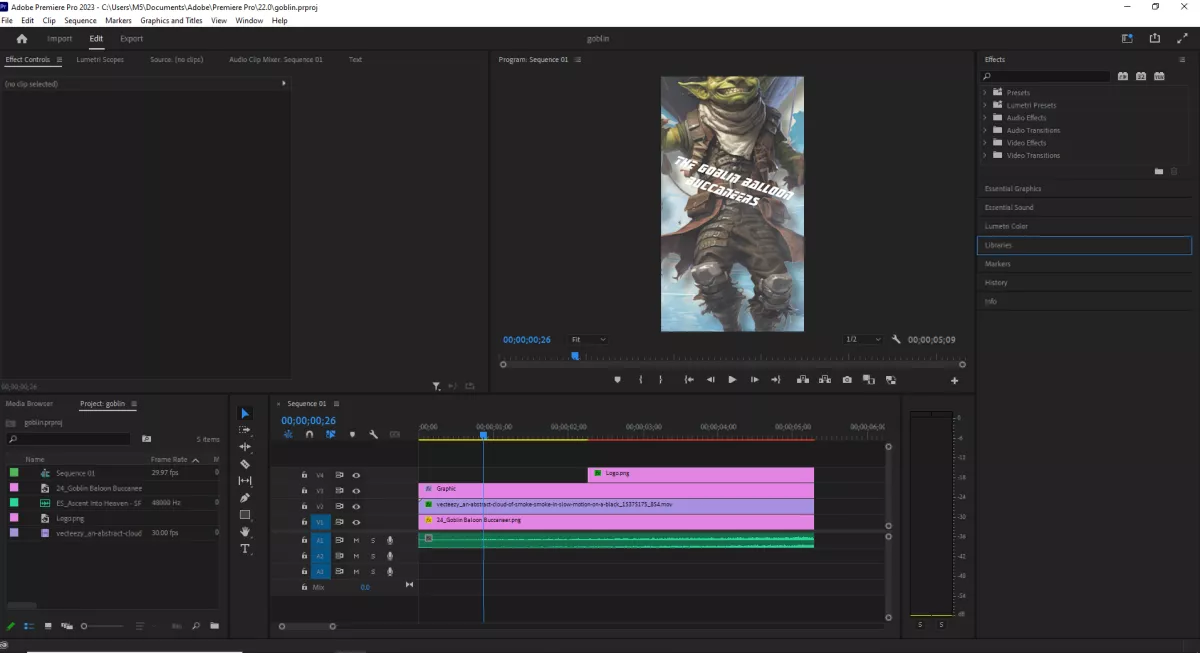
Task: Select the Hand tool
Action: coord(245,532)
